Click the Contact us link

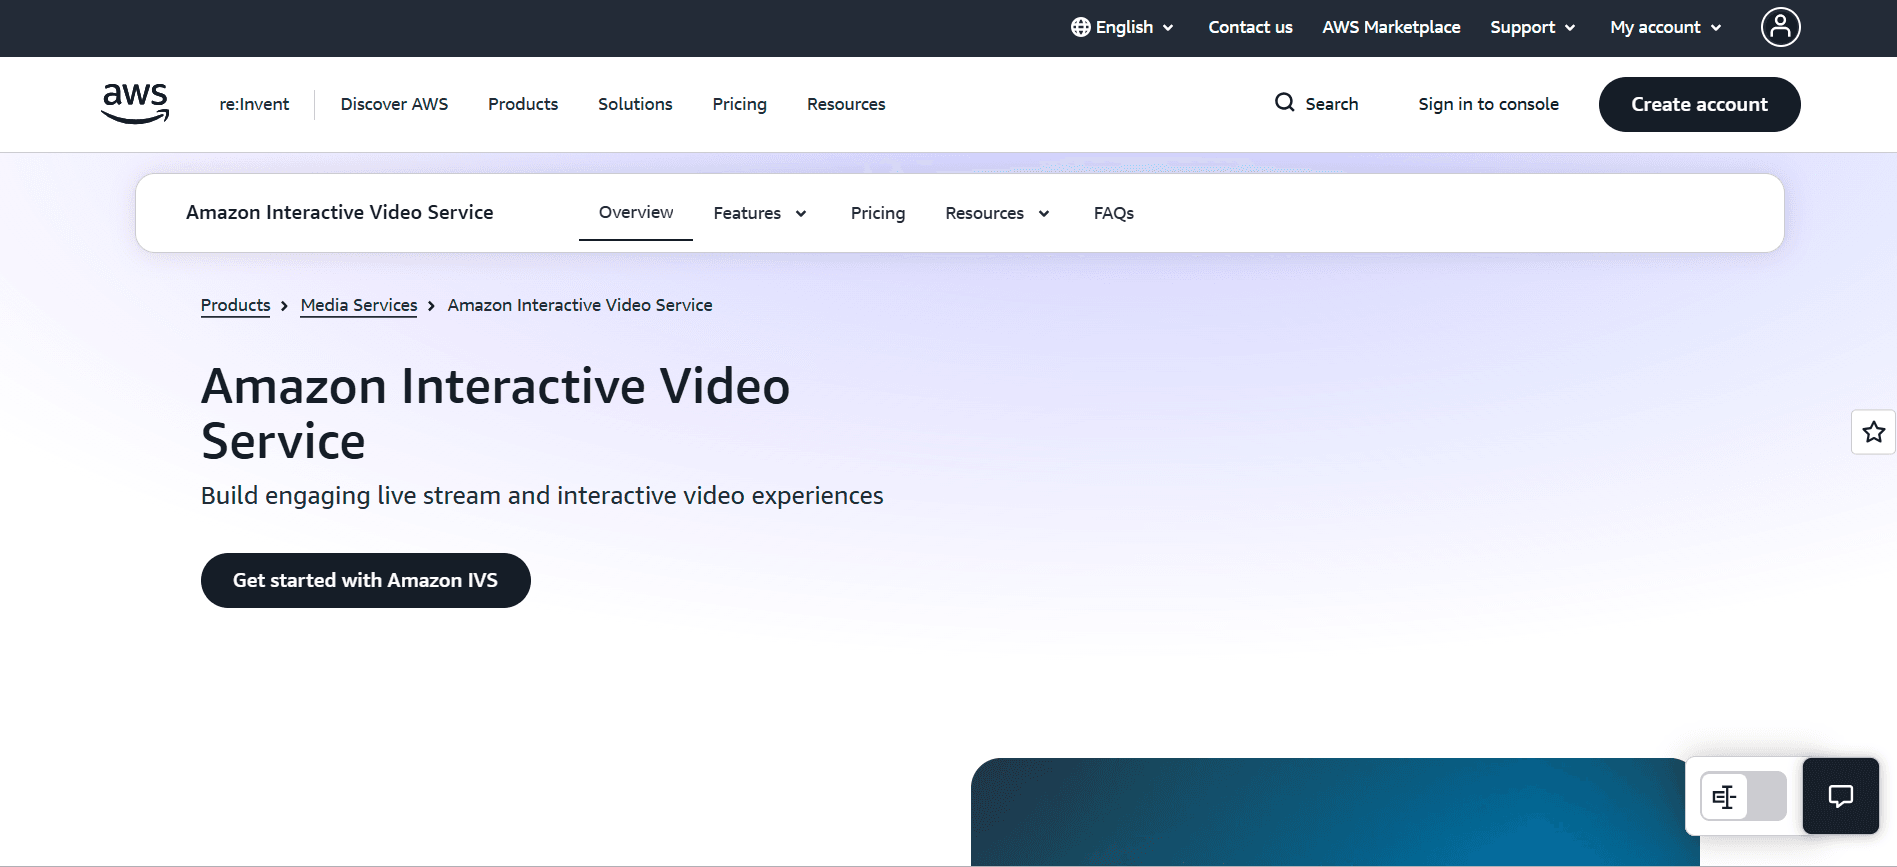point(1250,27)
